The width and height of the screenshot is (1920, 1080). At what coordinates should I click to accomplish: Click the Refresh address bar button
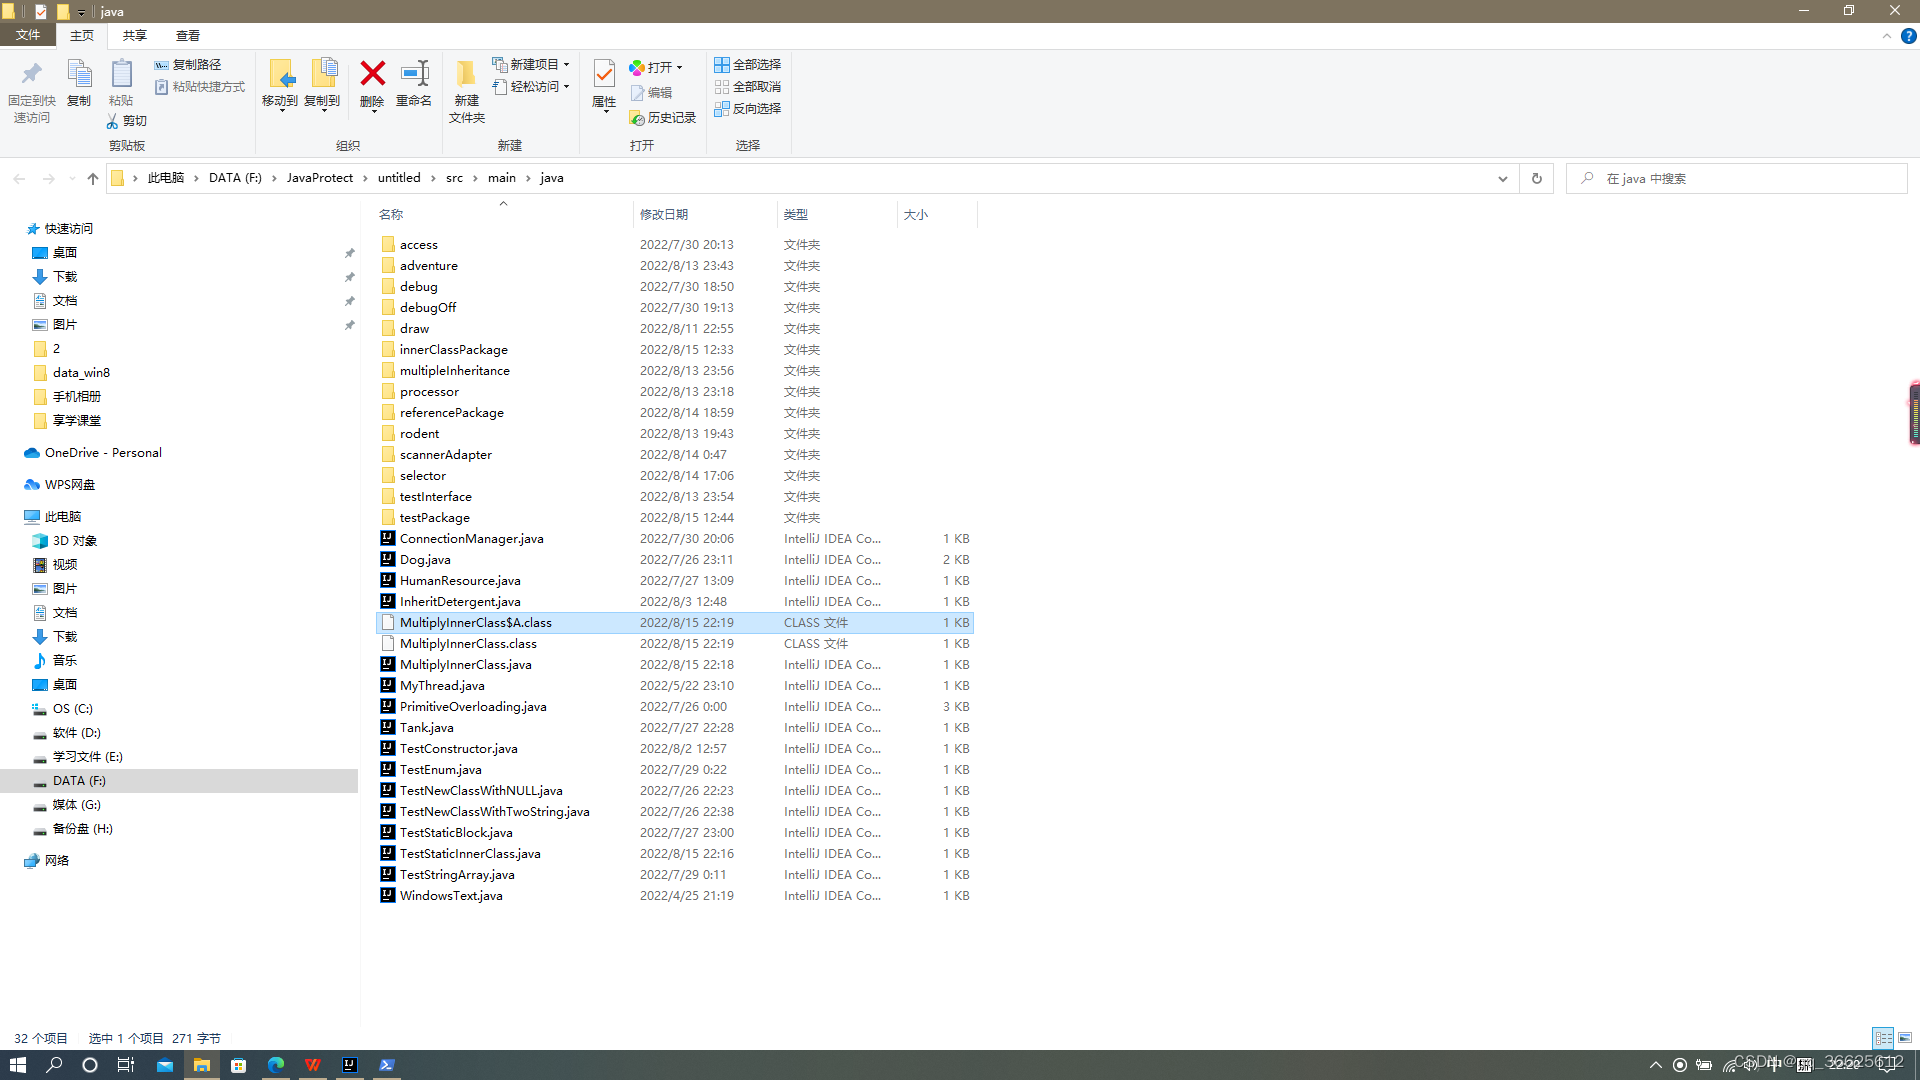1537,178
